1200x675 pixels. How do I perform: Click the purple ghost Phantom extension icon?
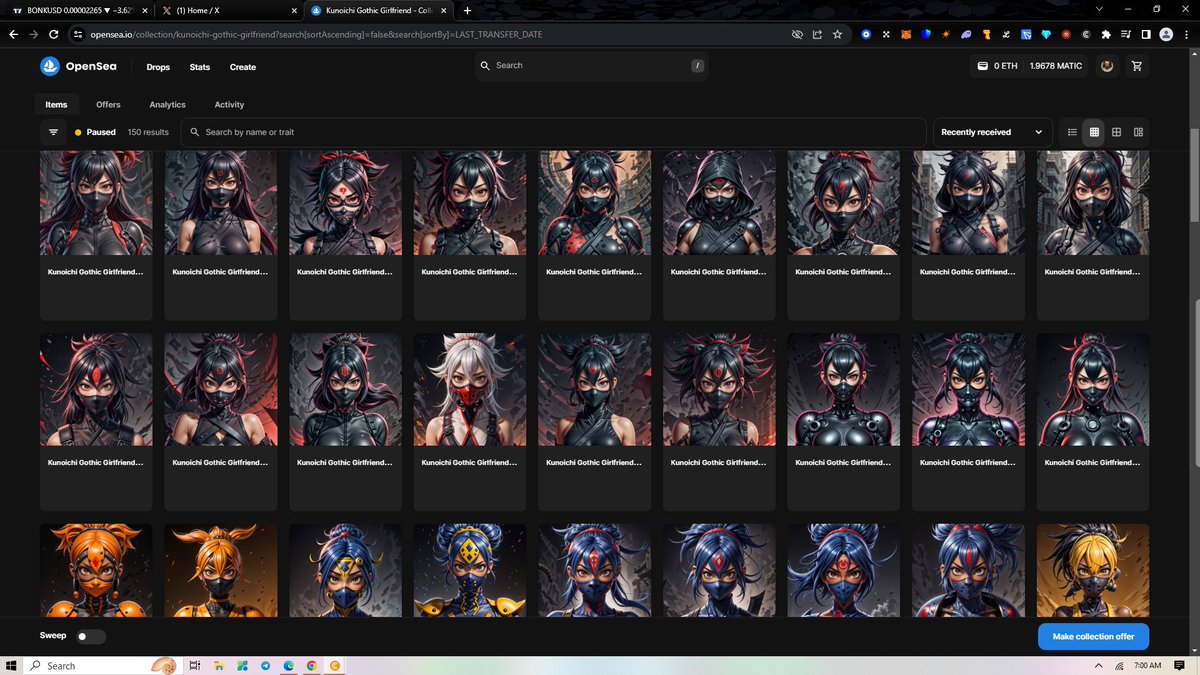coord(966,34)
